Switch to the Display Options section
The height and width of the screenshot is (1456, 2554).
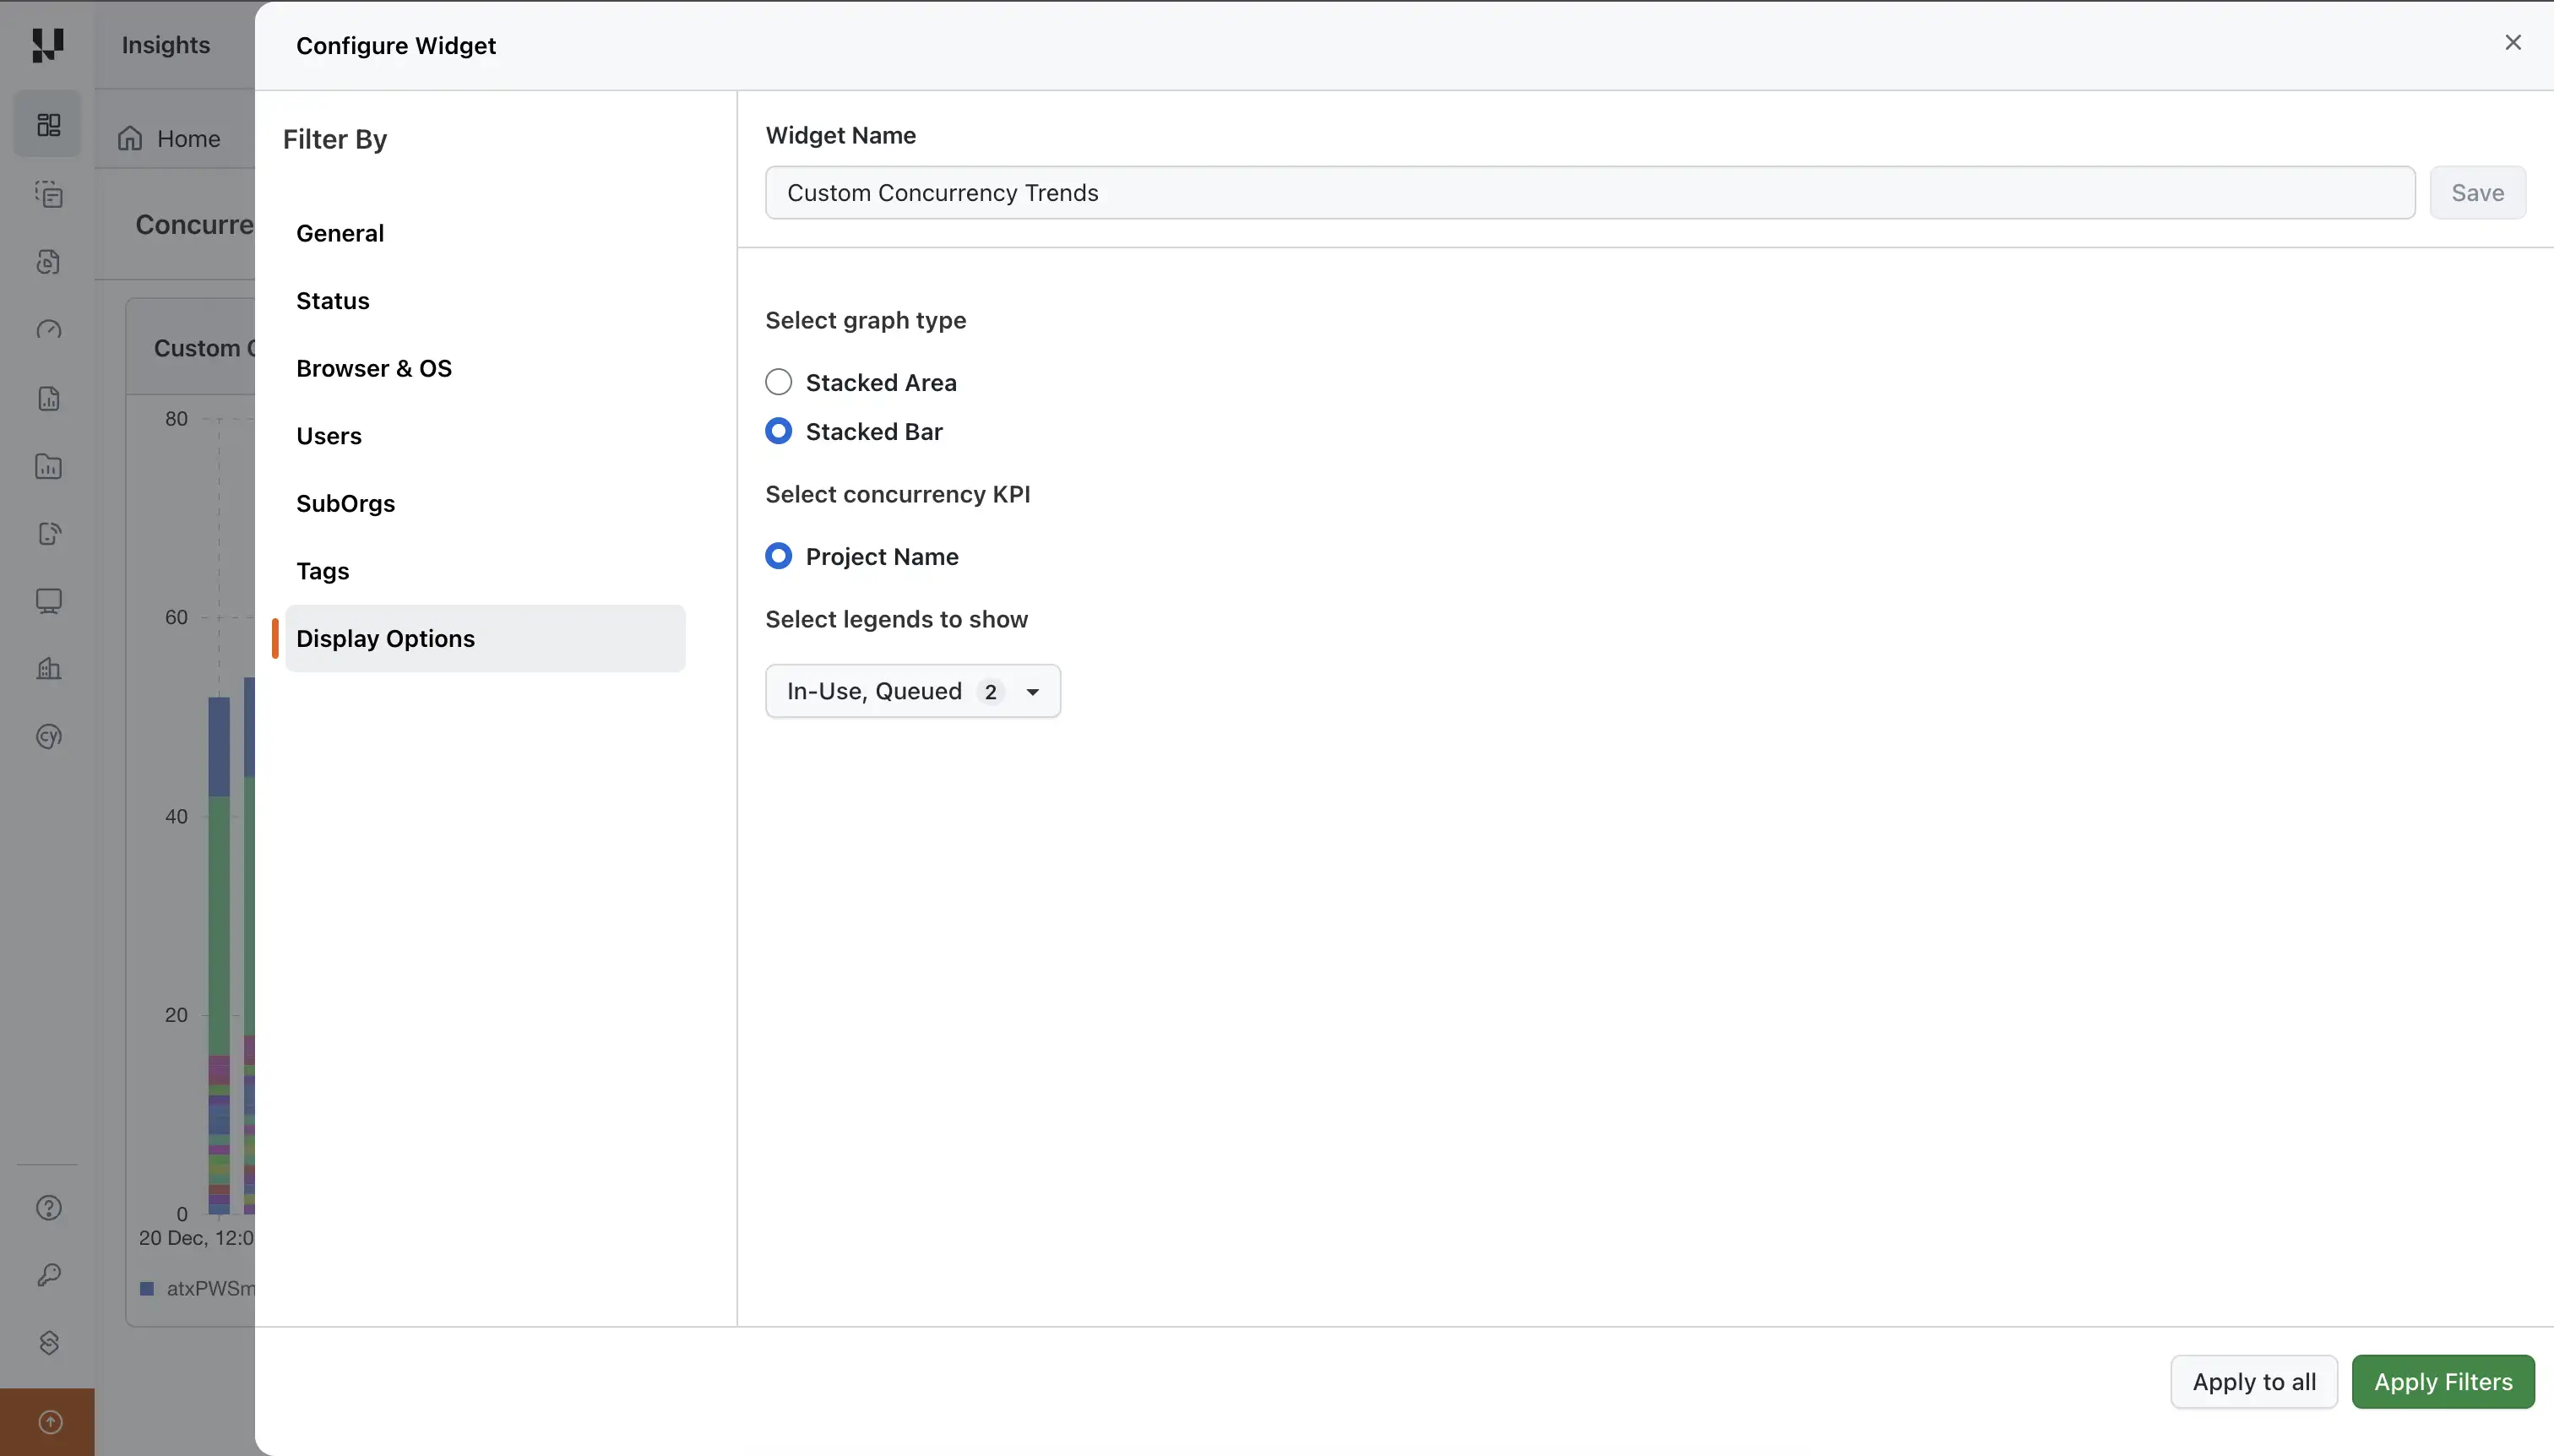pyautogui.click(x=387, y=638)
